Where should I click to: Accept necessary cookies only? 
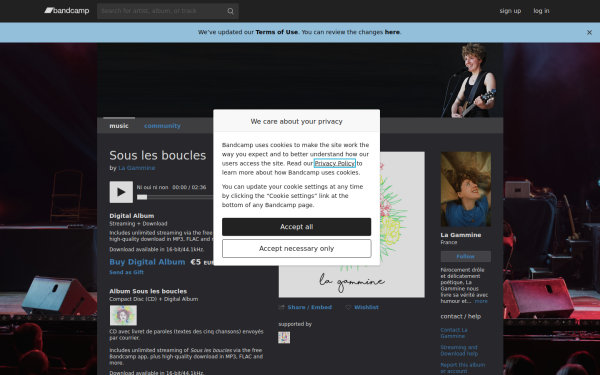point(297,249)
